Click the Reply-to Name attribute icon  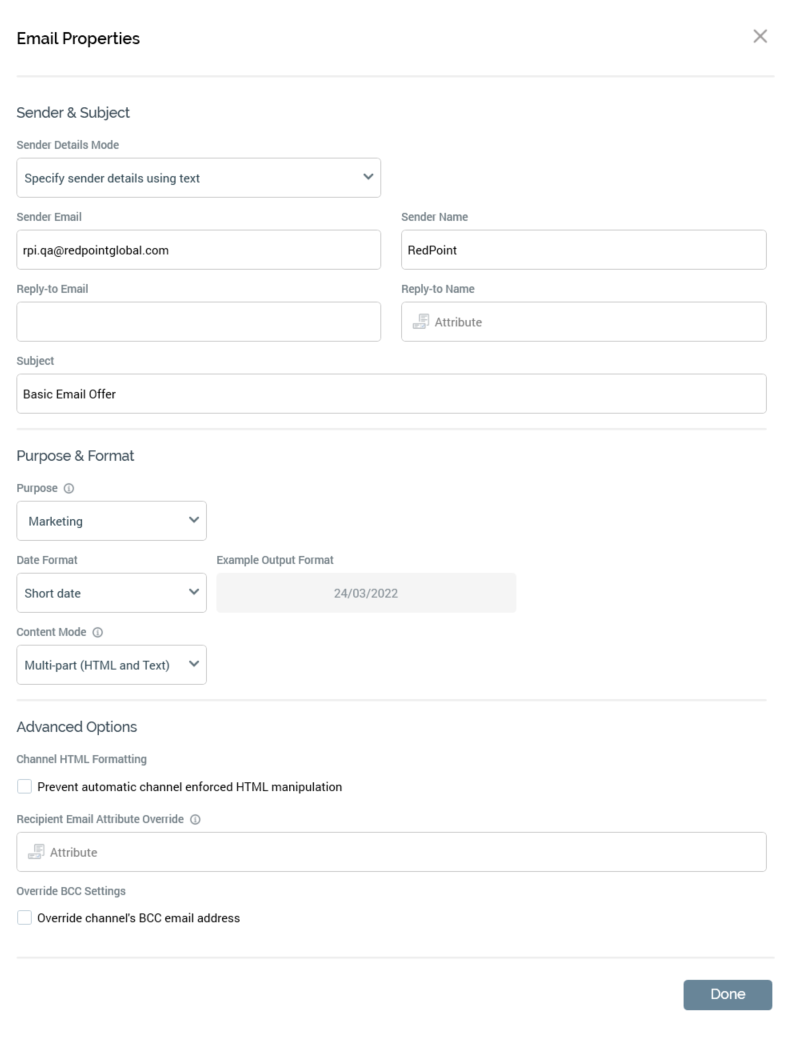(421, 322)
